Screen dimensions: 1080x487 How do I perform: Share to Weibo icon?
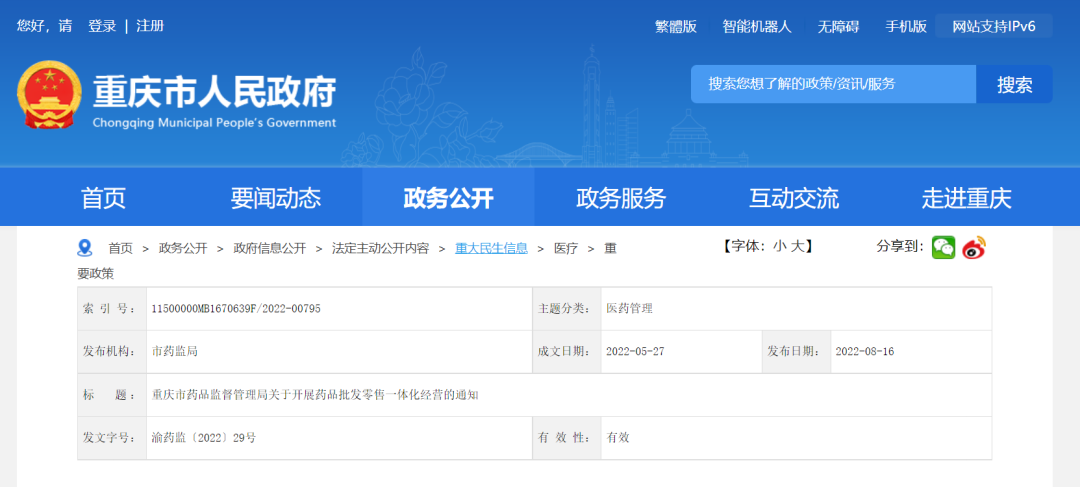point(974,247)
